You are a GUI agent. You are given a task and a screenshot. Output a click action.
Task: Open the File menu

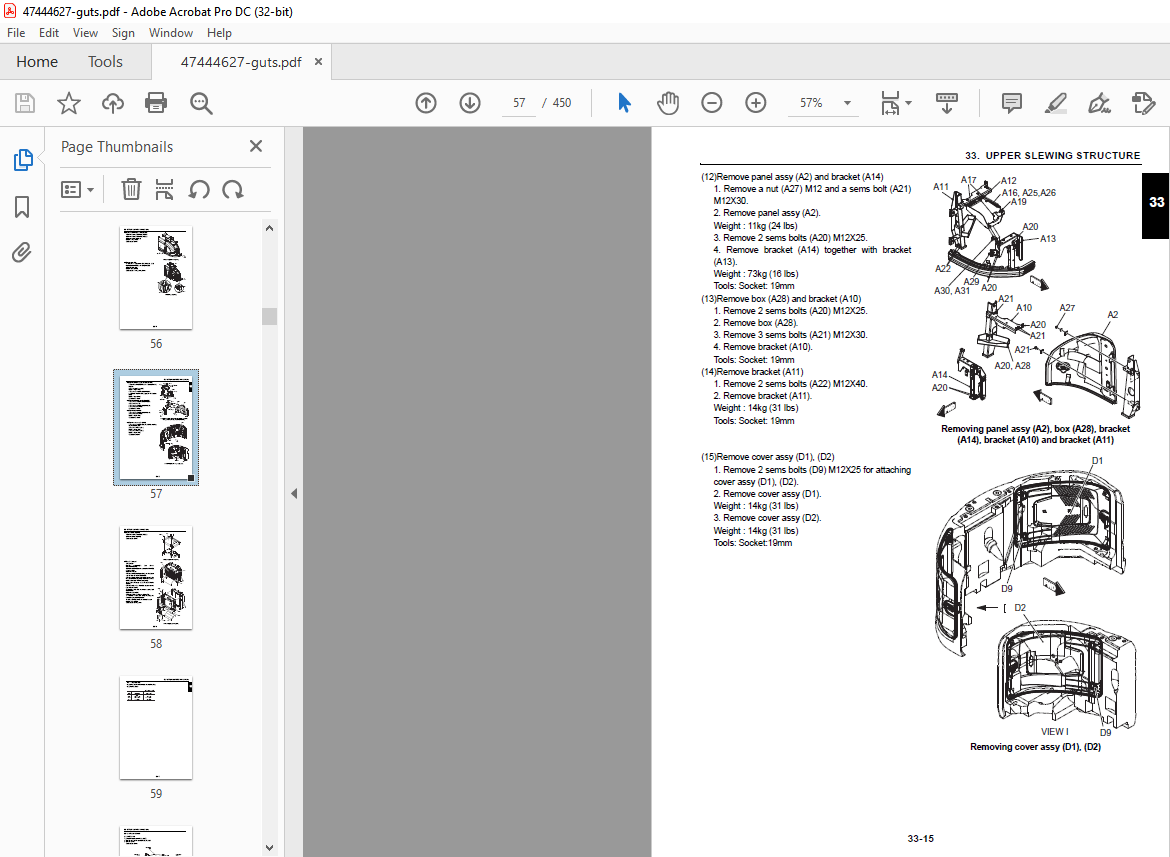(x=16, y=33)
